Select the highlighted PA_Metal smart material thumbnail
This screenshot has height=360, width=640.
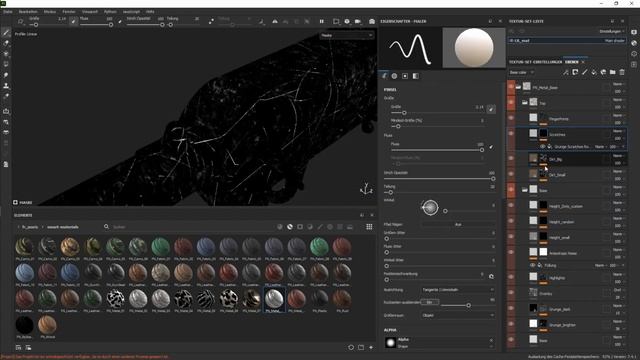tap(274, 300)
